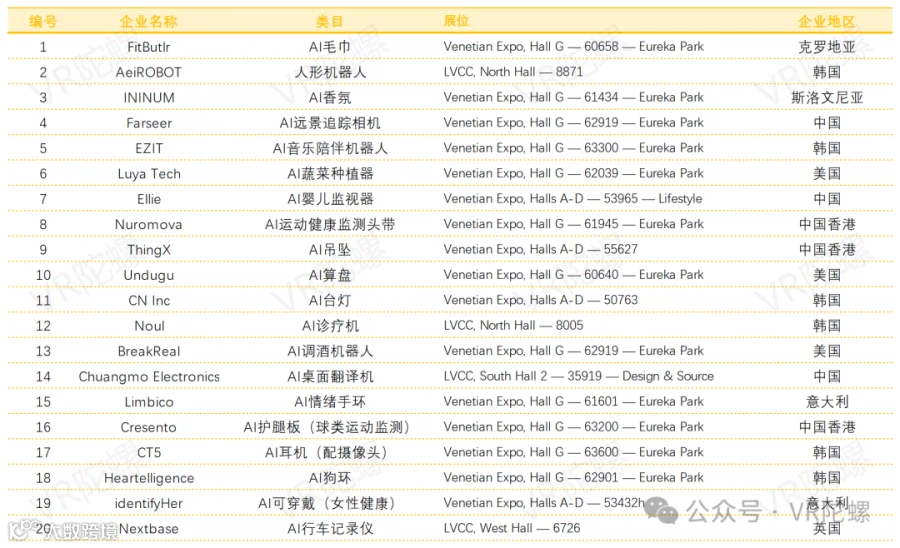Click the CT5 company name

[149, 453]
